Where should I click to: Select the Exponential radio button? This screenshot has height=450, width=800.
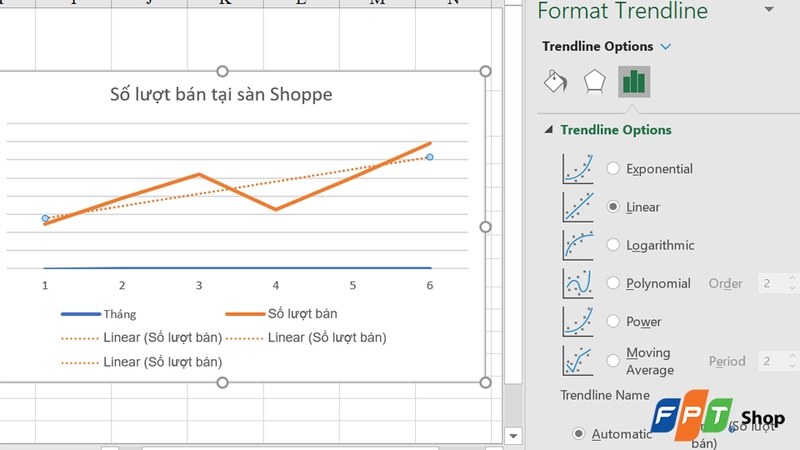(x=613, y=168)
